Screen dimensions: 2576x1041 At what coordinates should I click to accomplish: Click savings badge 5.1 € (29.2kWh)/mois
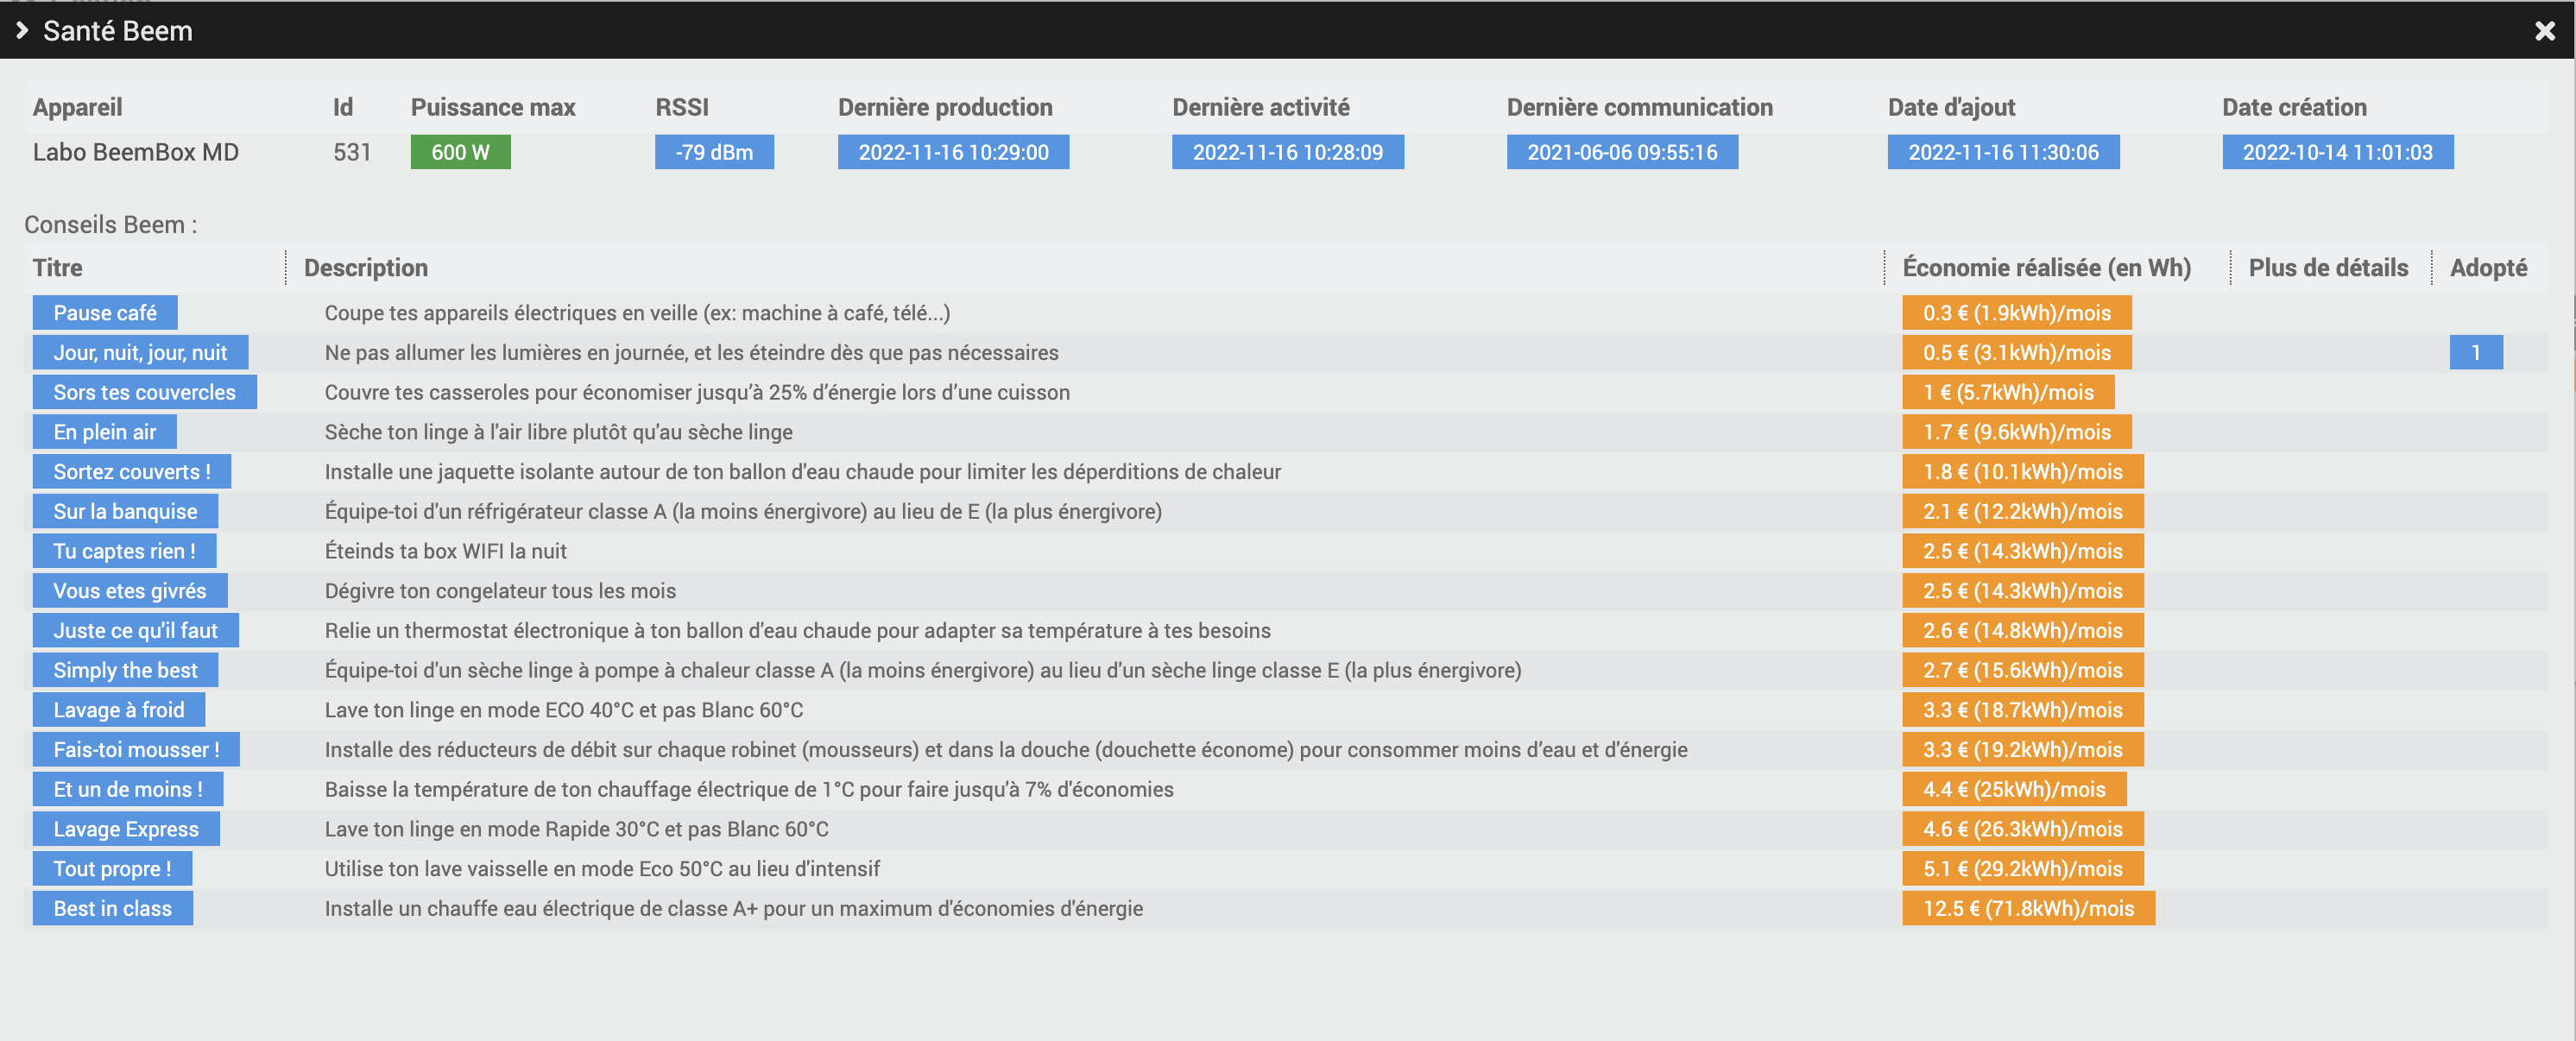(x=2023, y=868)
